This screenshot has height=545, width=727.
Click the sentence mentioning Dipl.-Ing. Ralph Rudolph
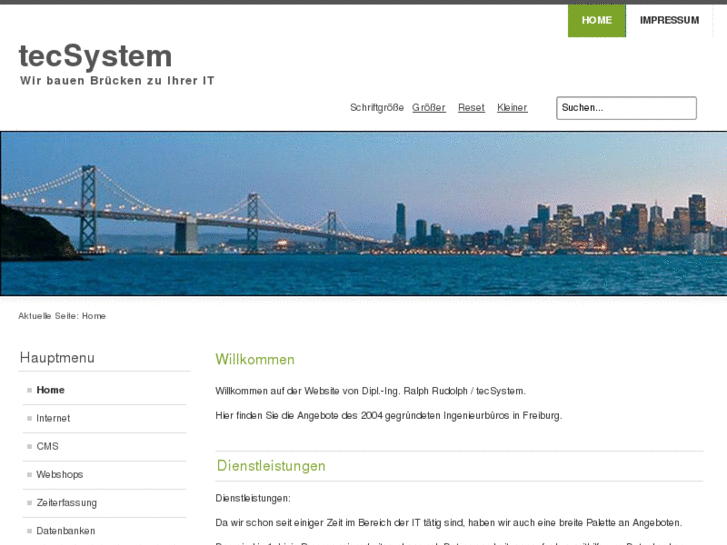[370, 391]
